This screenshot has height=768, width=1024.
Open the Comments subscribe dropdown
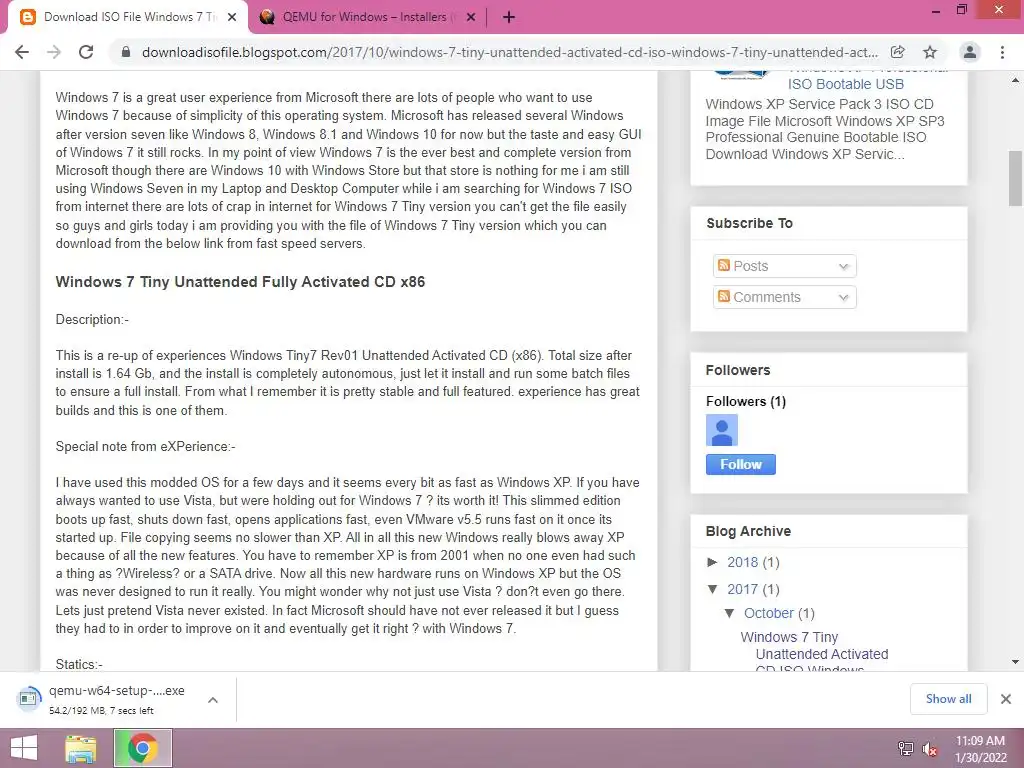point(784,297)
